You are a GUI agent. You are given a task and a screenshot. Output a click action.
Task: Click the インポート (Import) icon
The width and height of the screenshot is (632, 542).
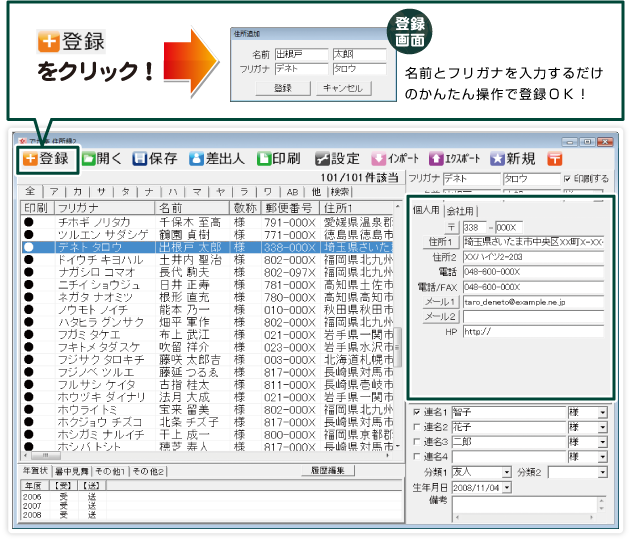pos(395,159)
